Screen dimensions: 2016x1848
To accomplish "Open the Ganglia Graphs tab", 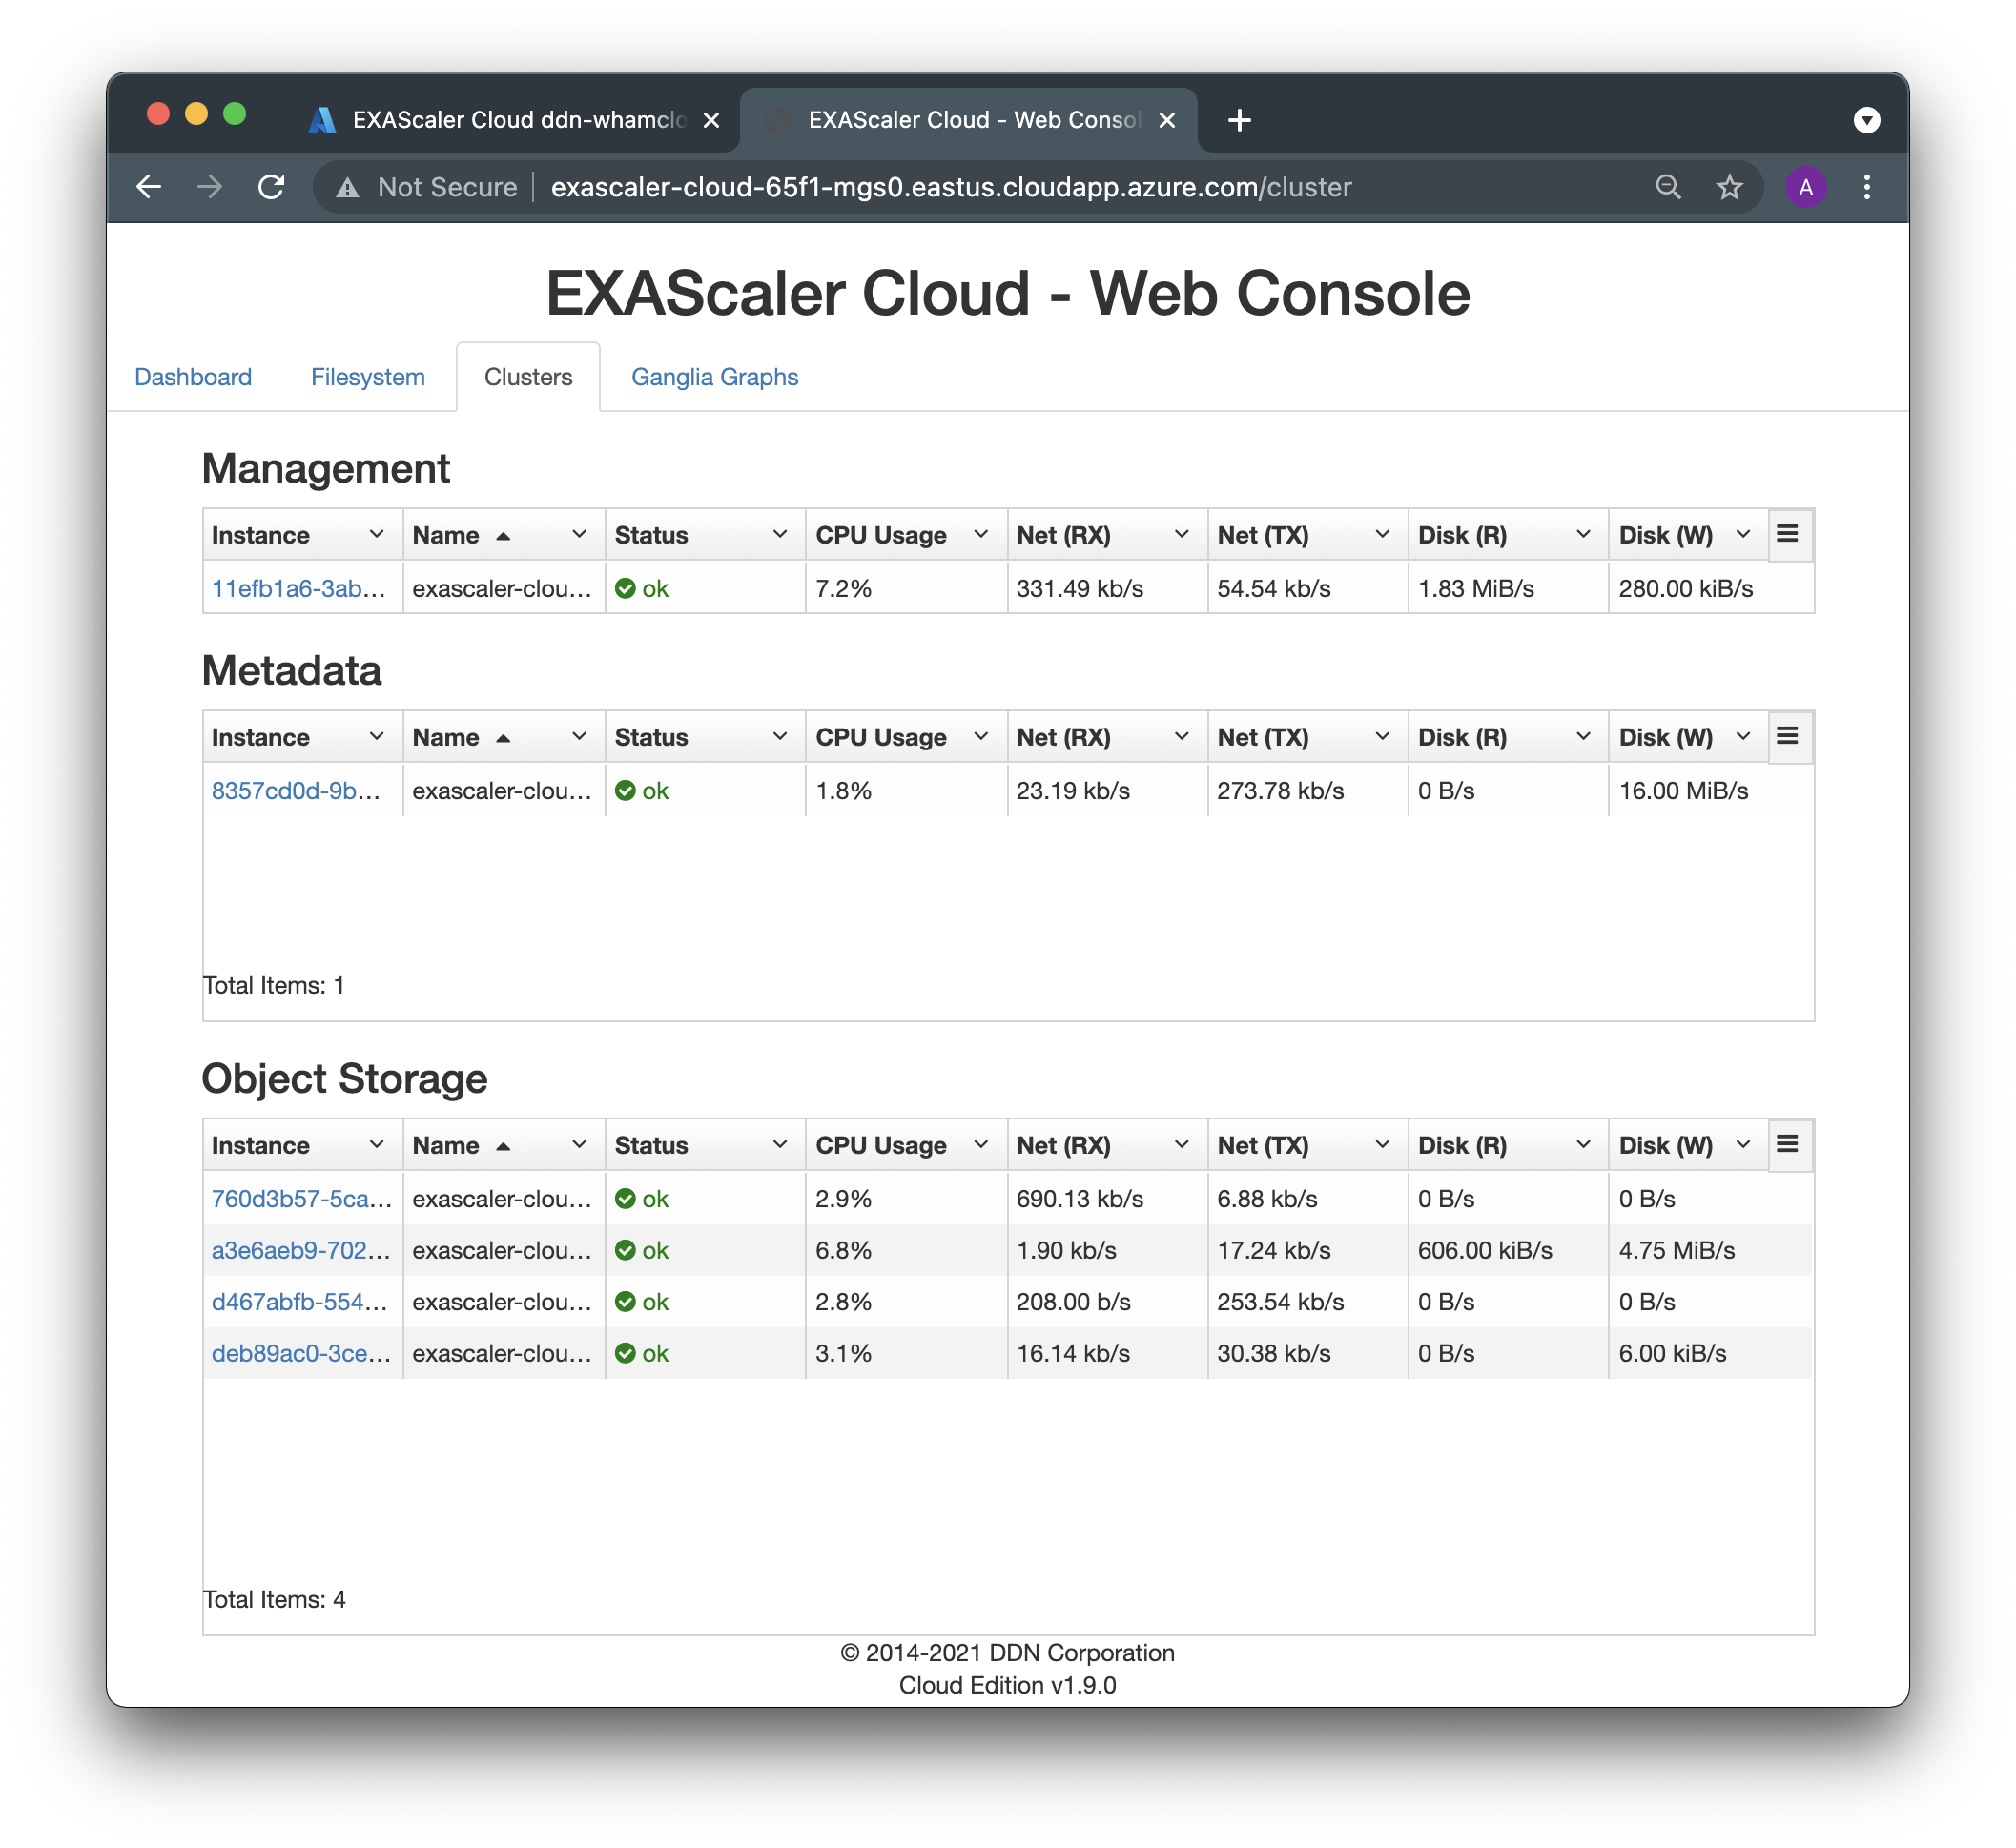I will [714, 377].
